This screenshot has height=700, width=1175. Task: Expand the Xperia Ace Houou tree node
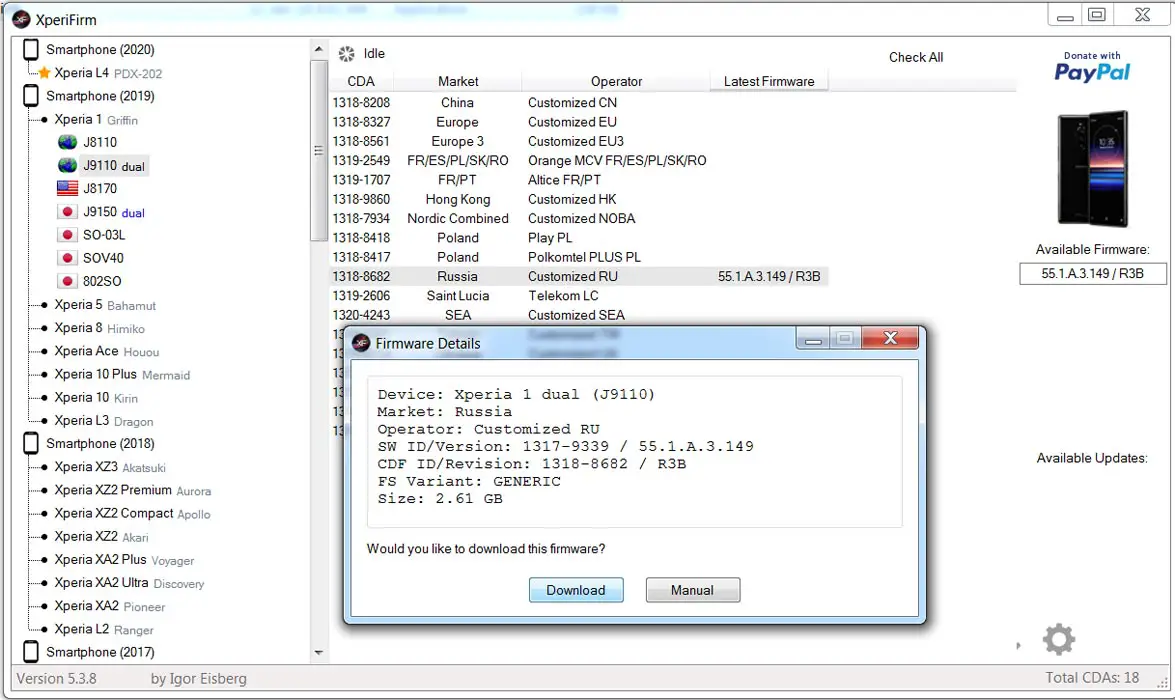44,351
